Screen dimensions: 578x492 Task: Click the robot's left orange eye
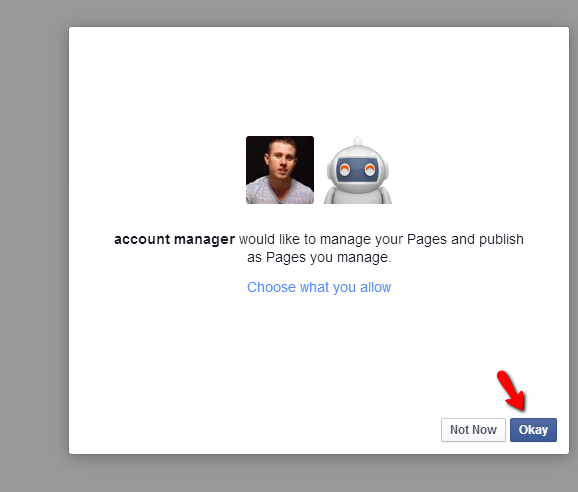pyautogui.click(x=345, y=170)
